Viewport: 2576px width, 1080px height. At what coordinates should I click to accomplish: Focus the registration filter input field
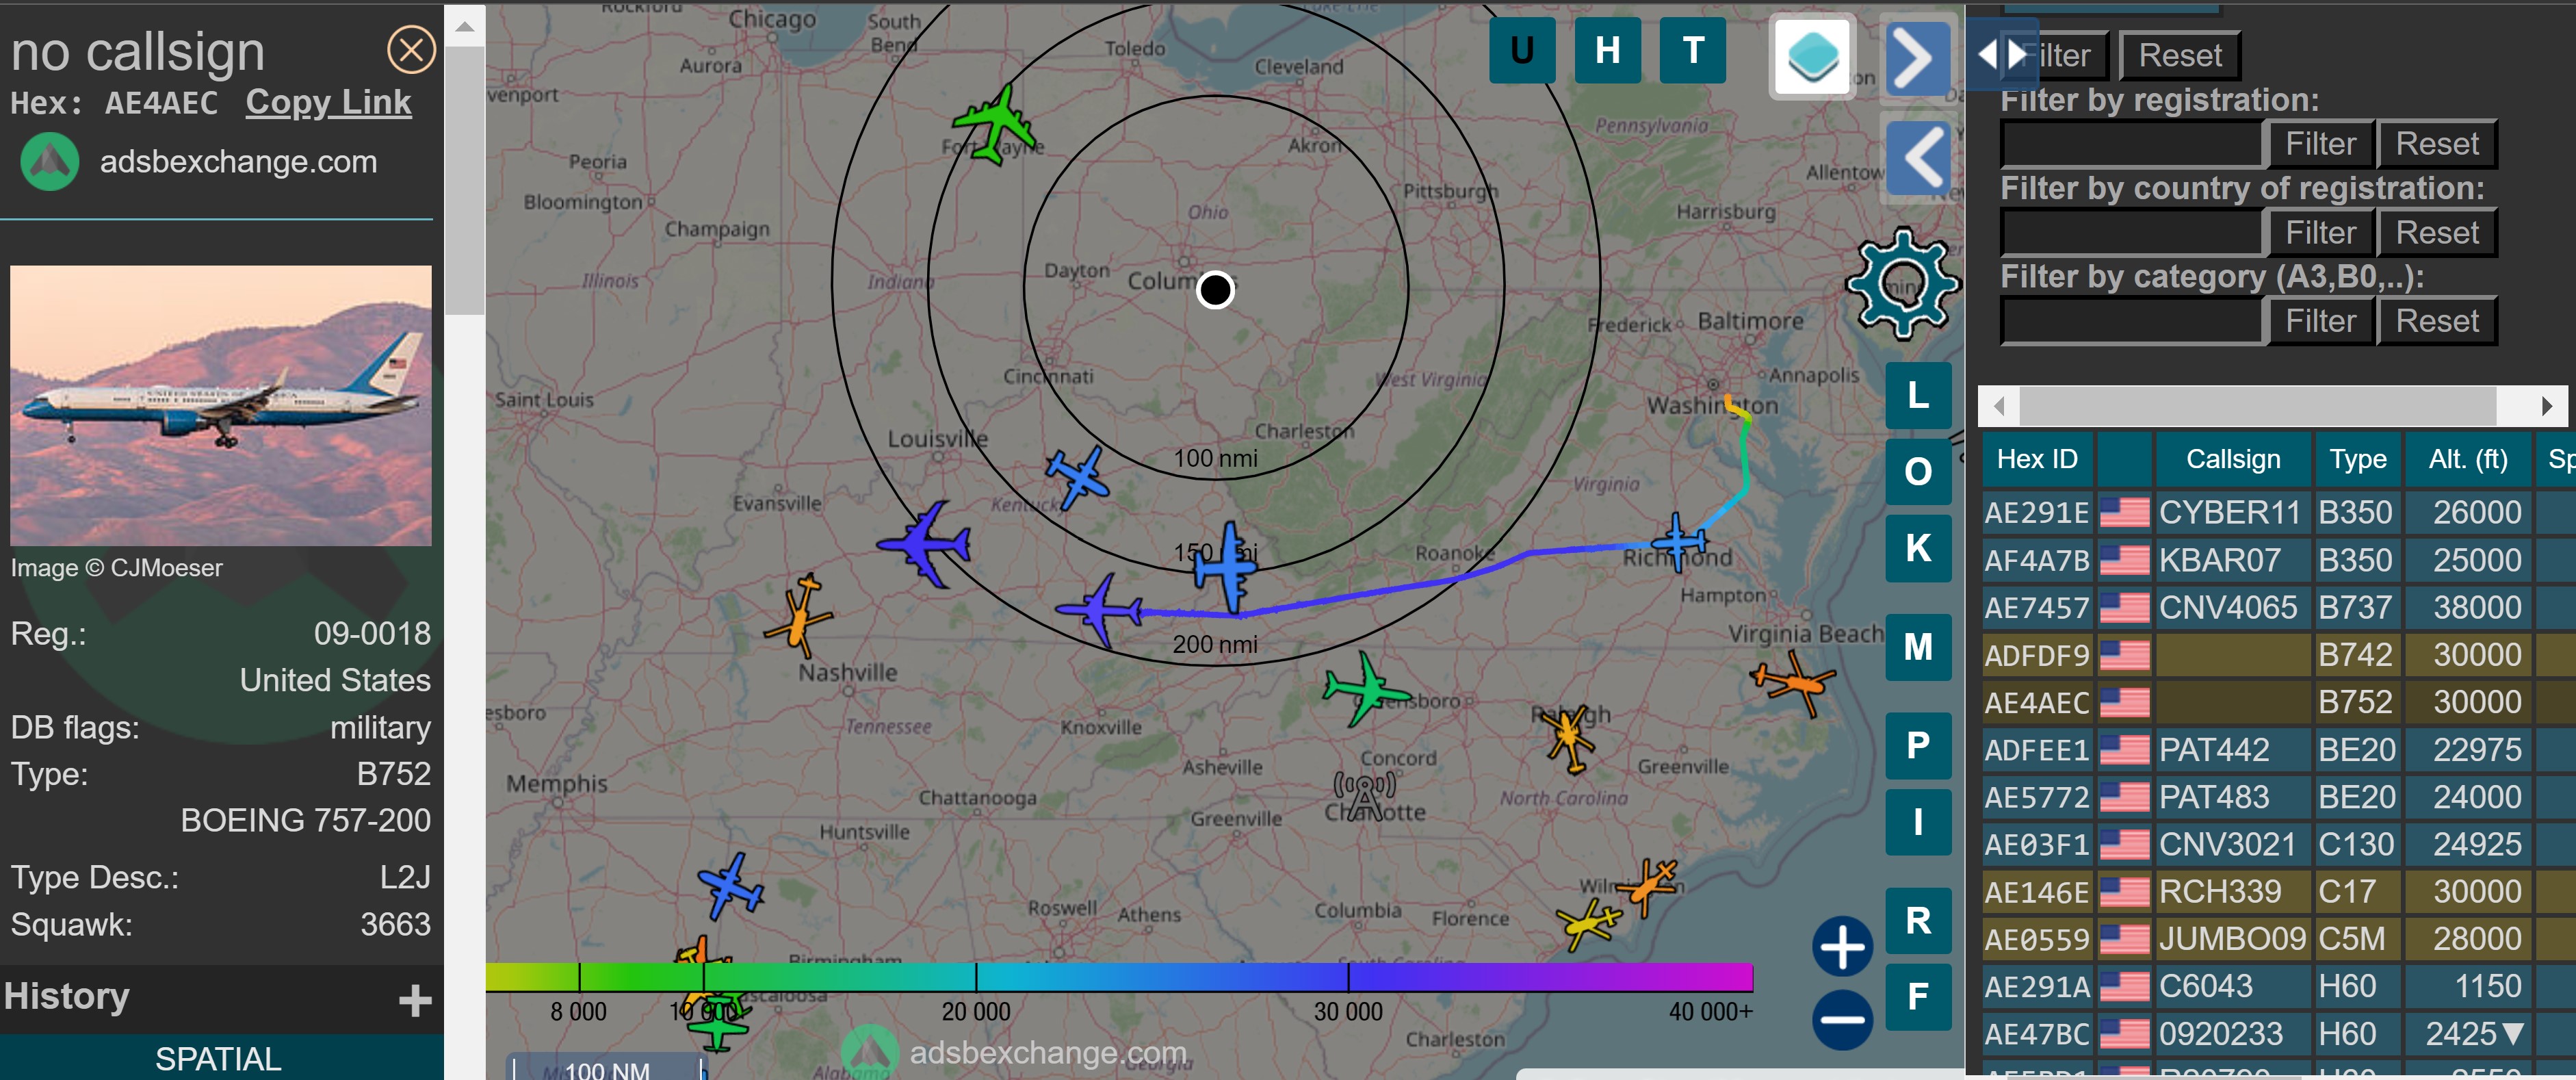click(x=2132, y=144)
